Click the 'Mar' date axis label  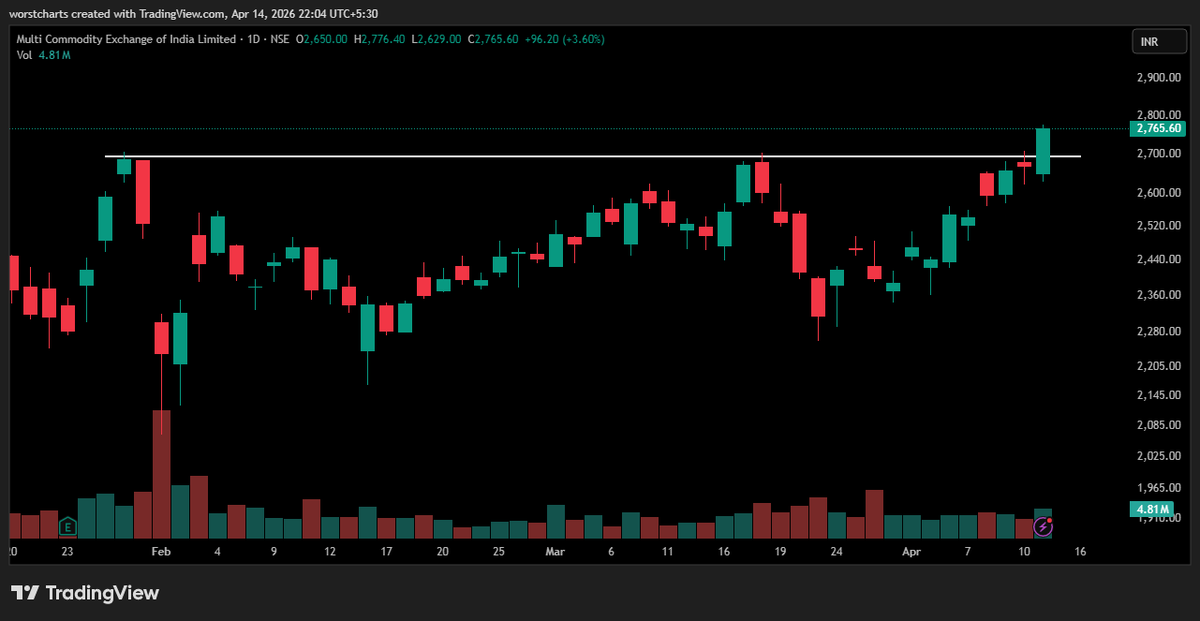point(555,551)
